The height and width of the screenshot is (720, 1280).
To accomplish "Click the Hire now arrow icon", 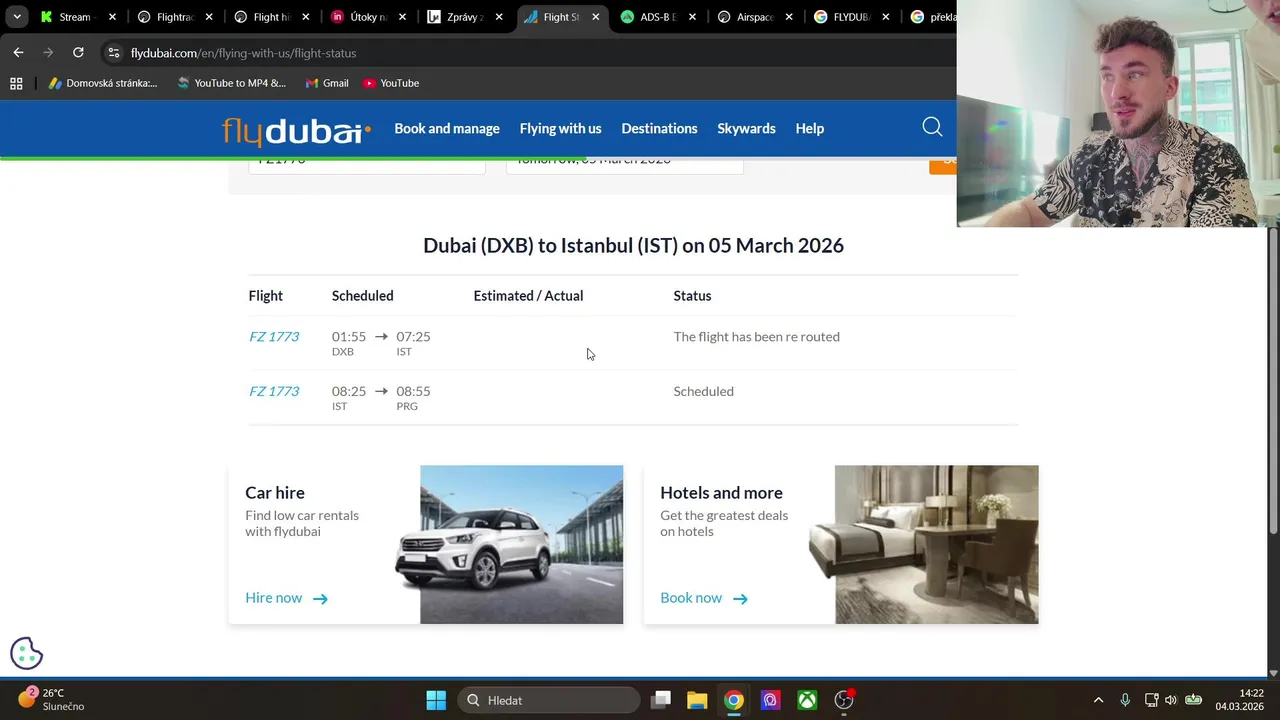I will click(320, 598).
